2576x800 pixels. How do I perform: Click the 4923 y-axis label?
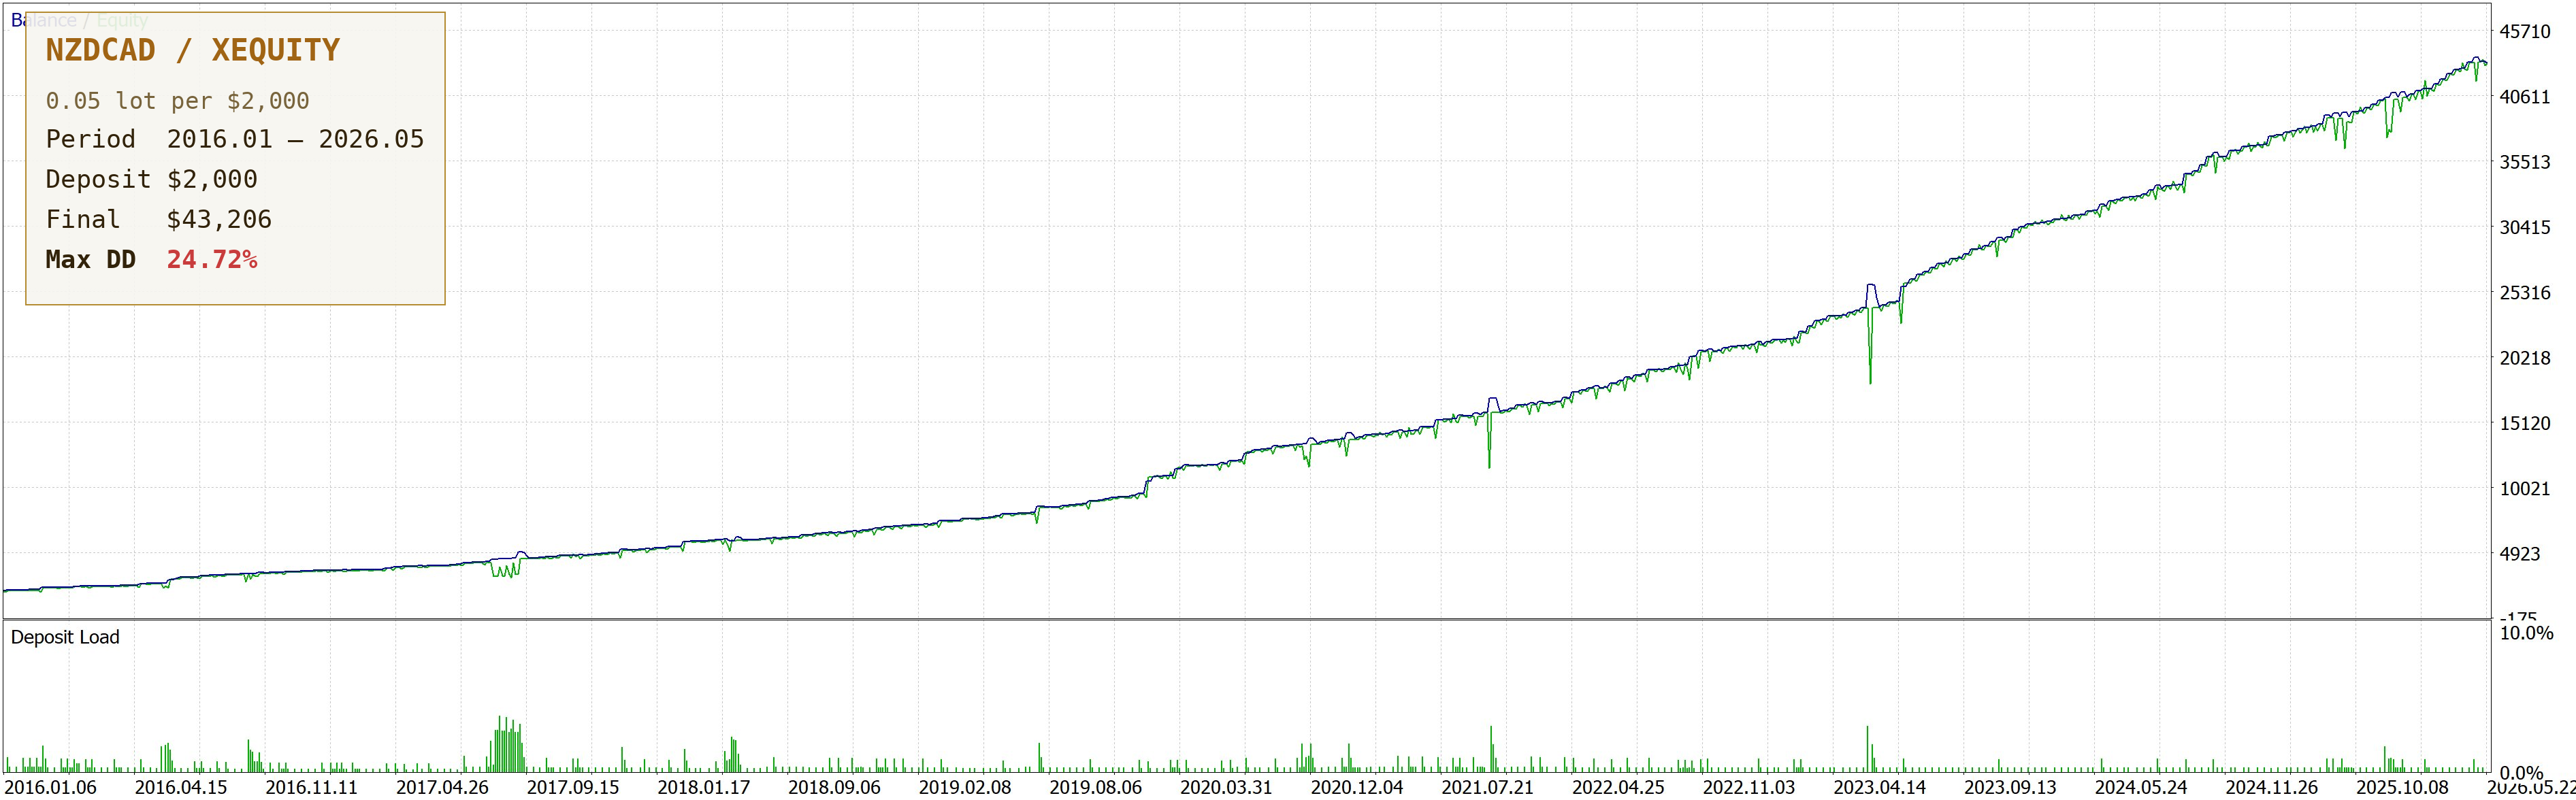(2519, 554)
